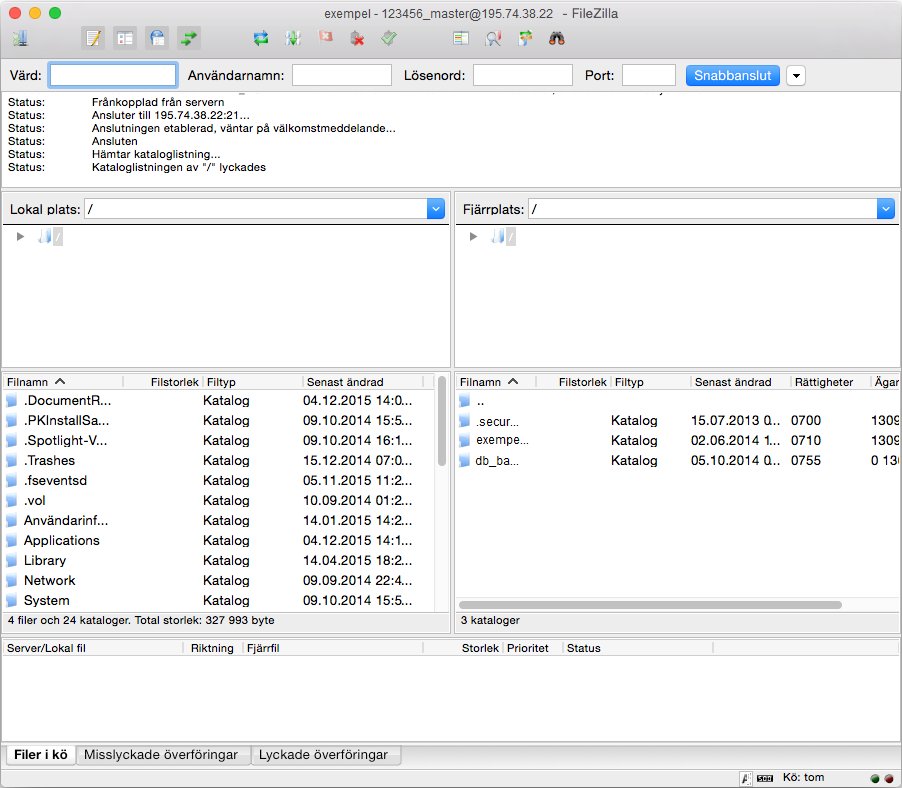Select the .PKInstallSa... folder row

tap(220, 420)
